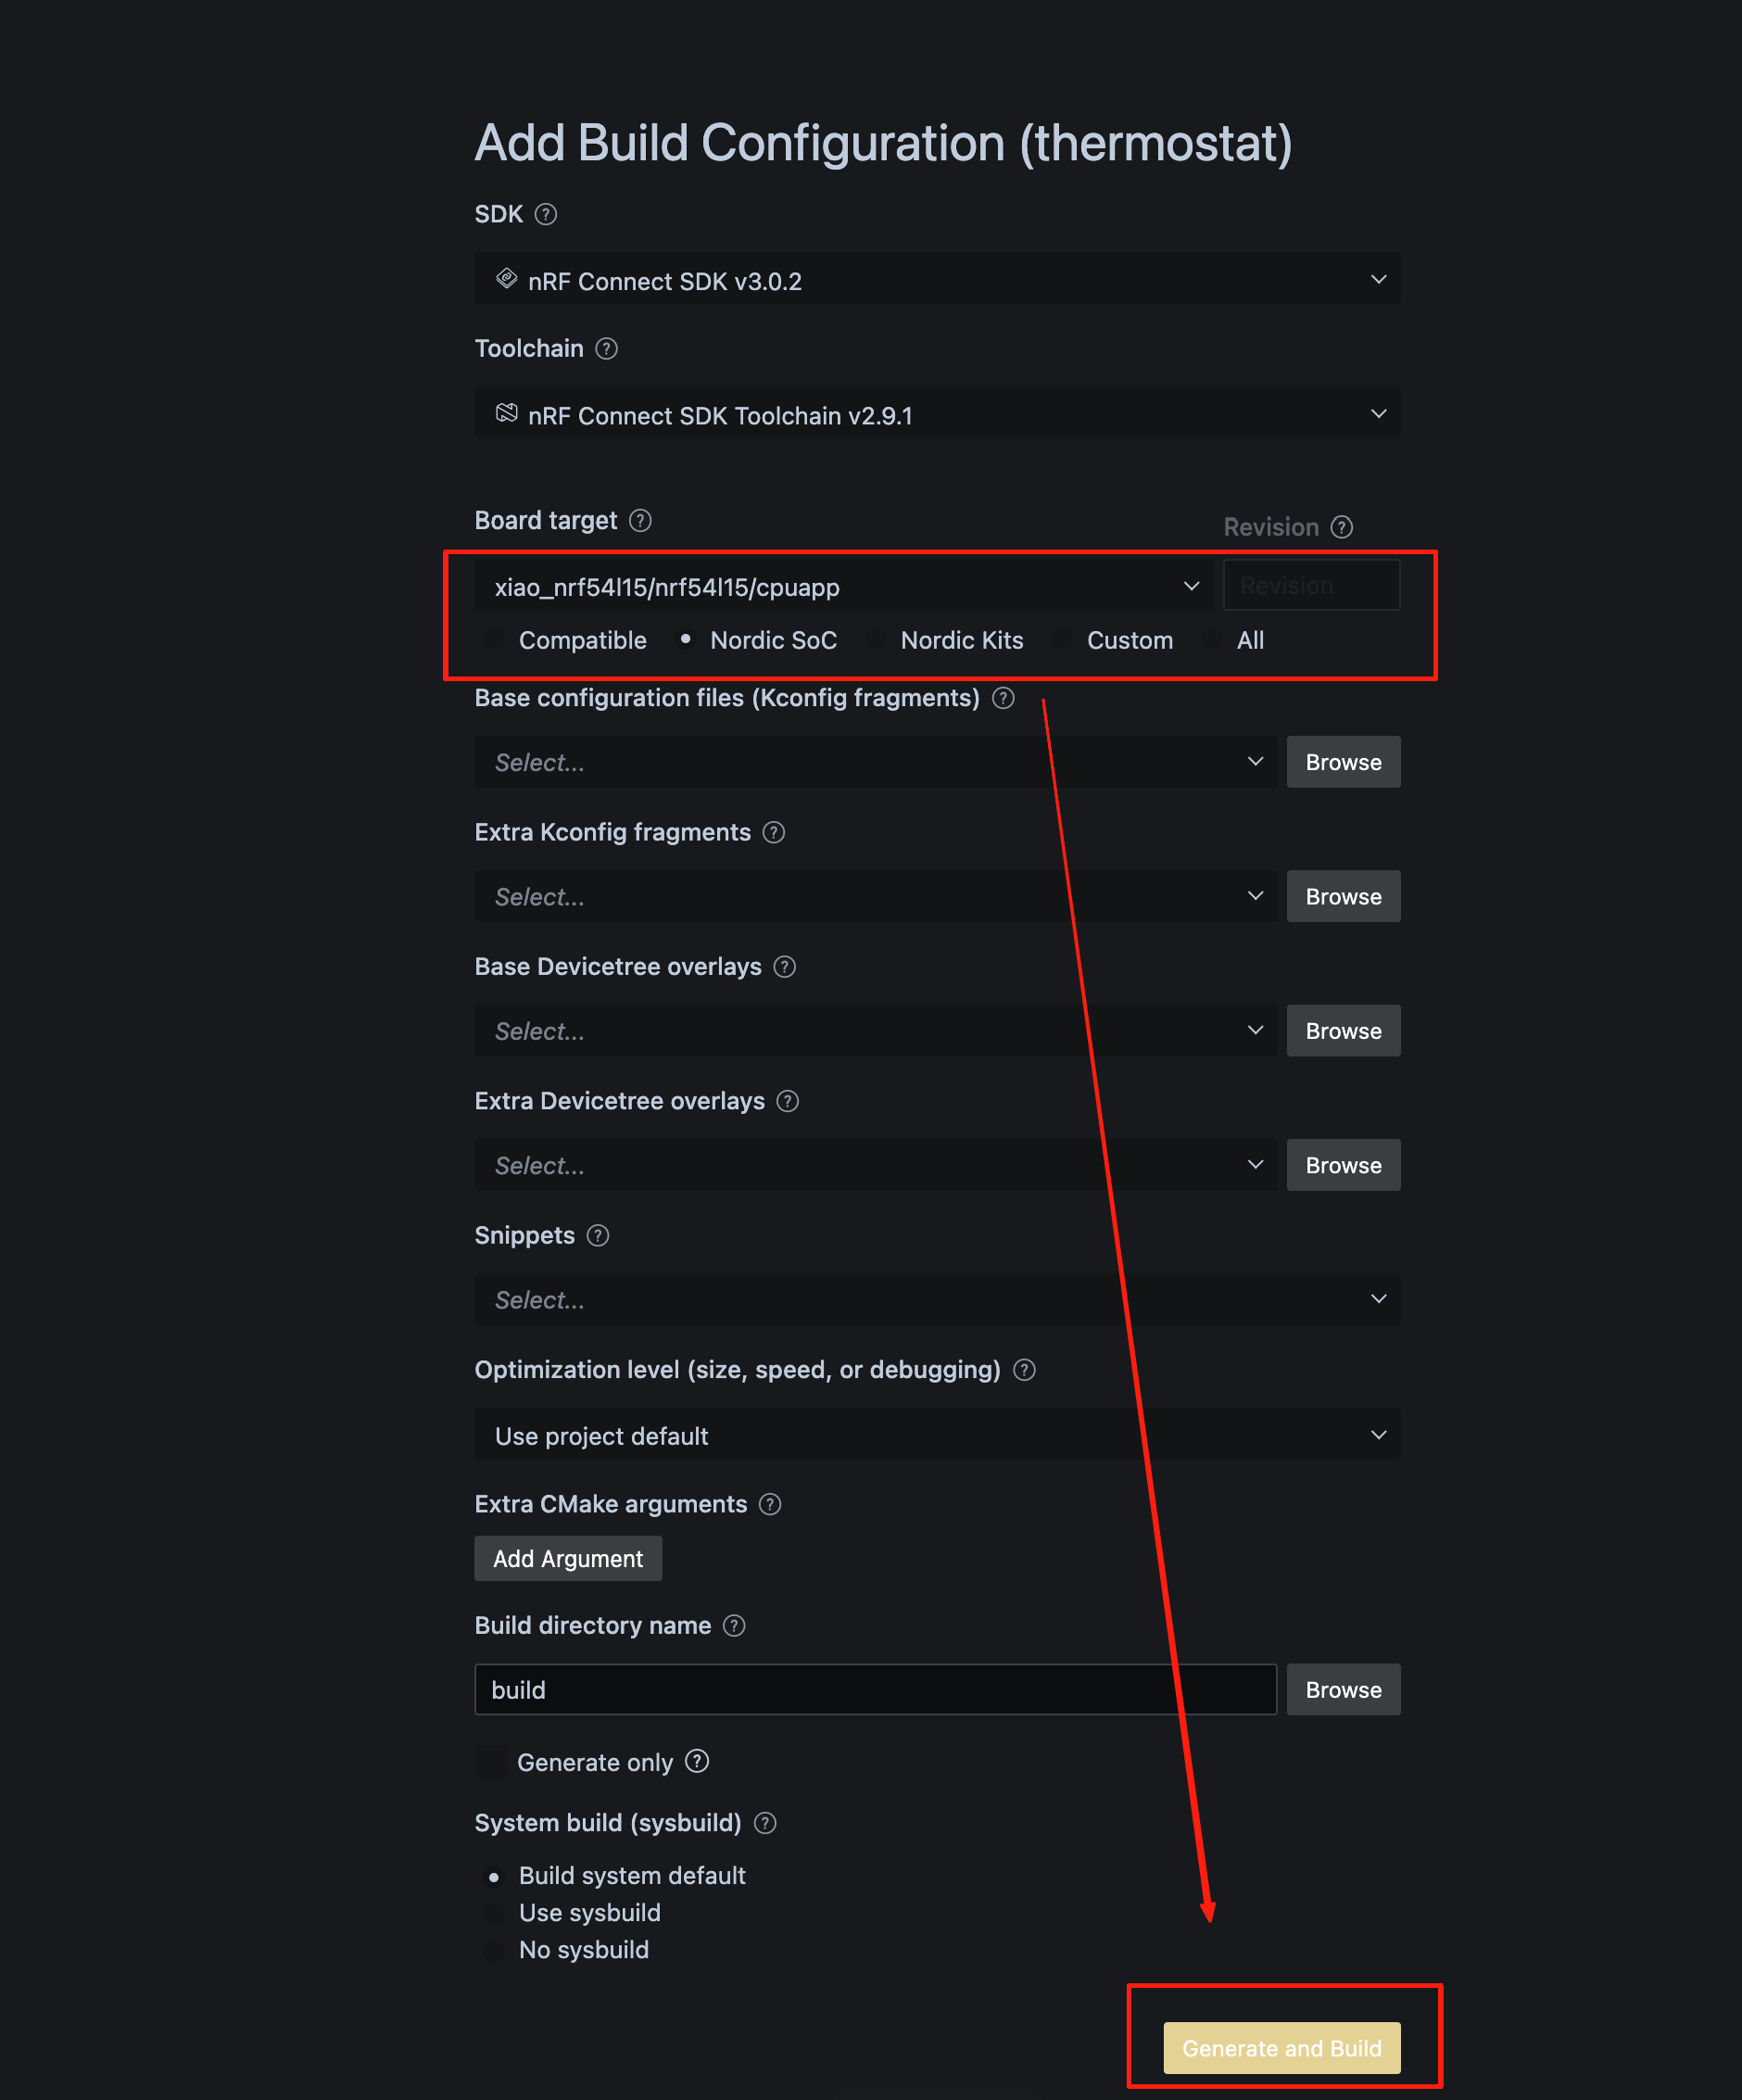Click the Revision help icon
The image size is (1742, 2100).
point(1342,527)
